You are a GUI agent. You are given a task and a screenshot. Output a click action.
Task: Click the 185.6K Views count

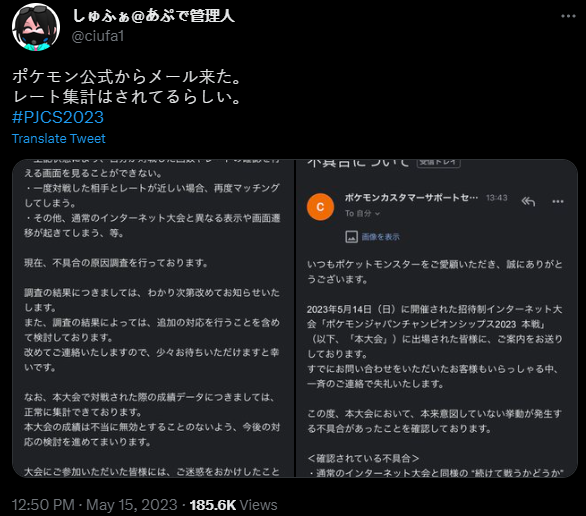(234, 505)
